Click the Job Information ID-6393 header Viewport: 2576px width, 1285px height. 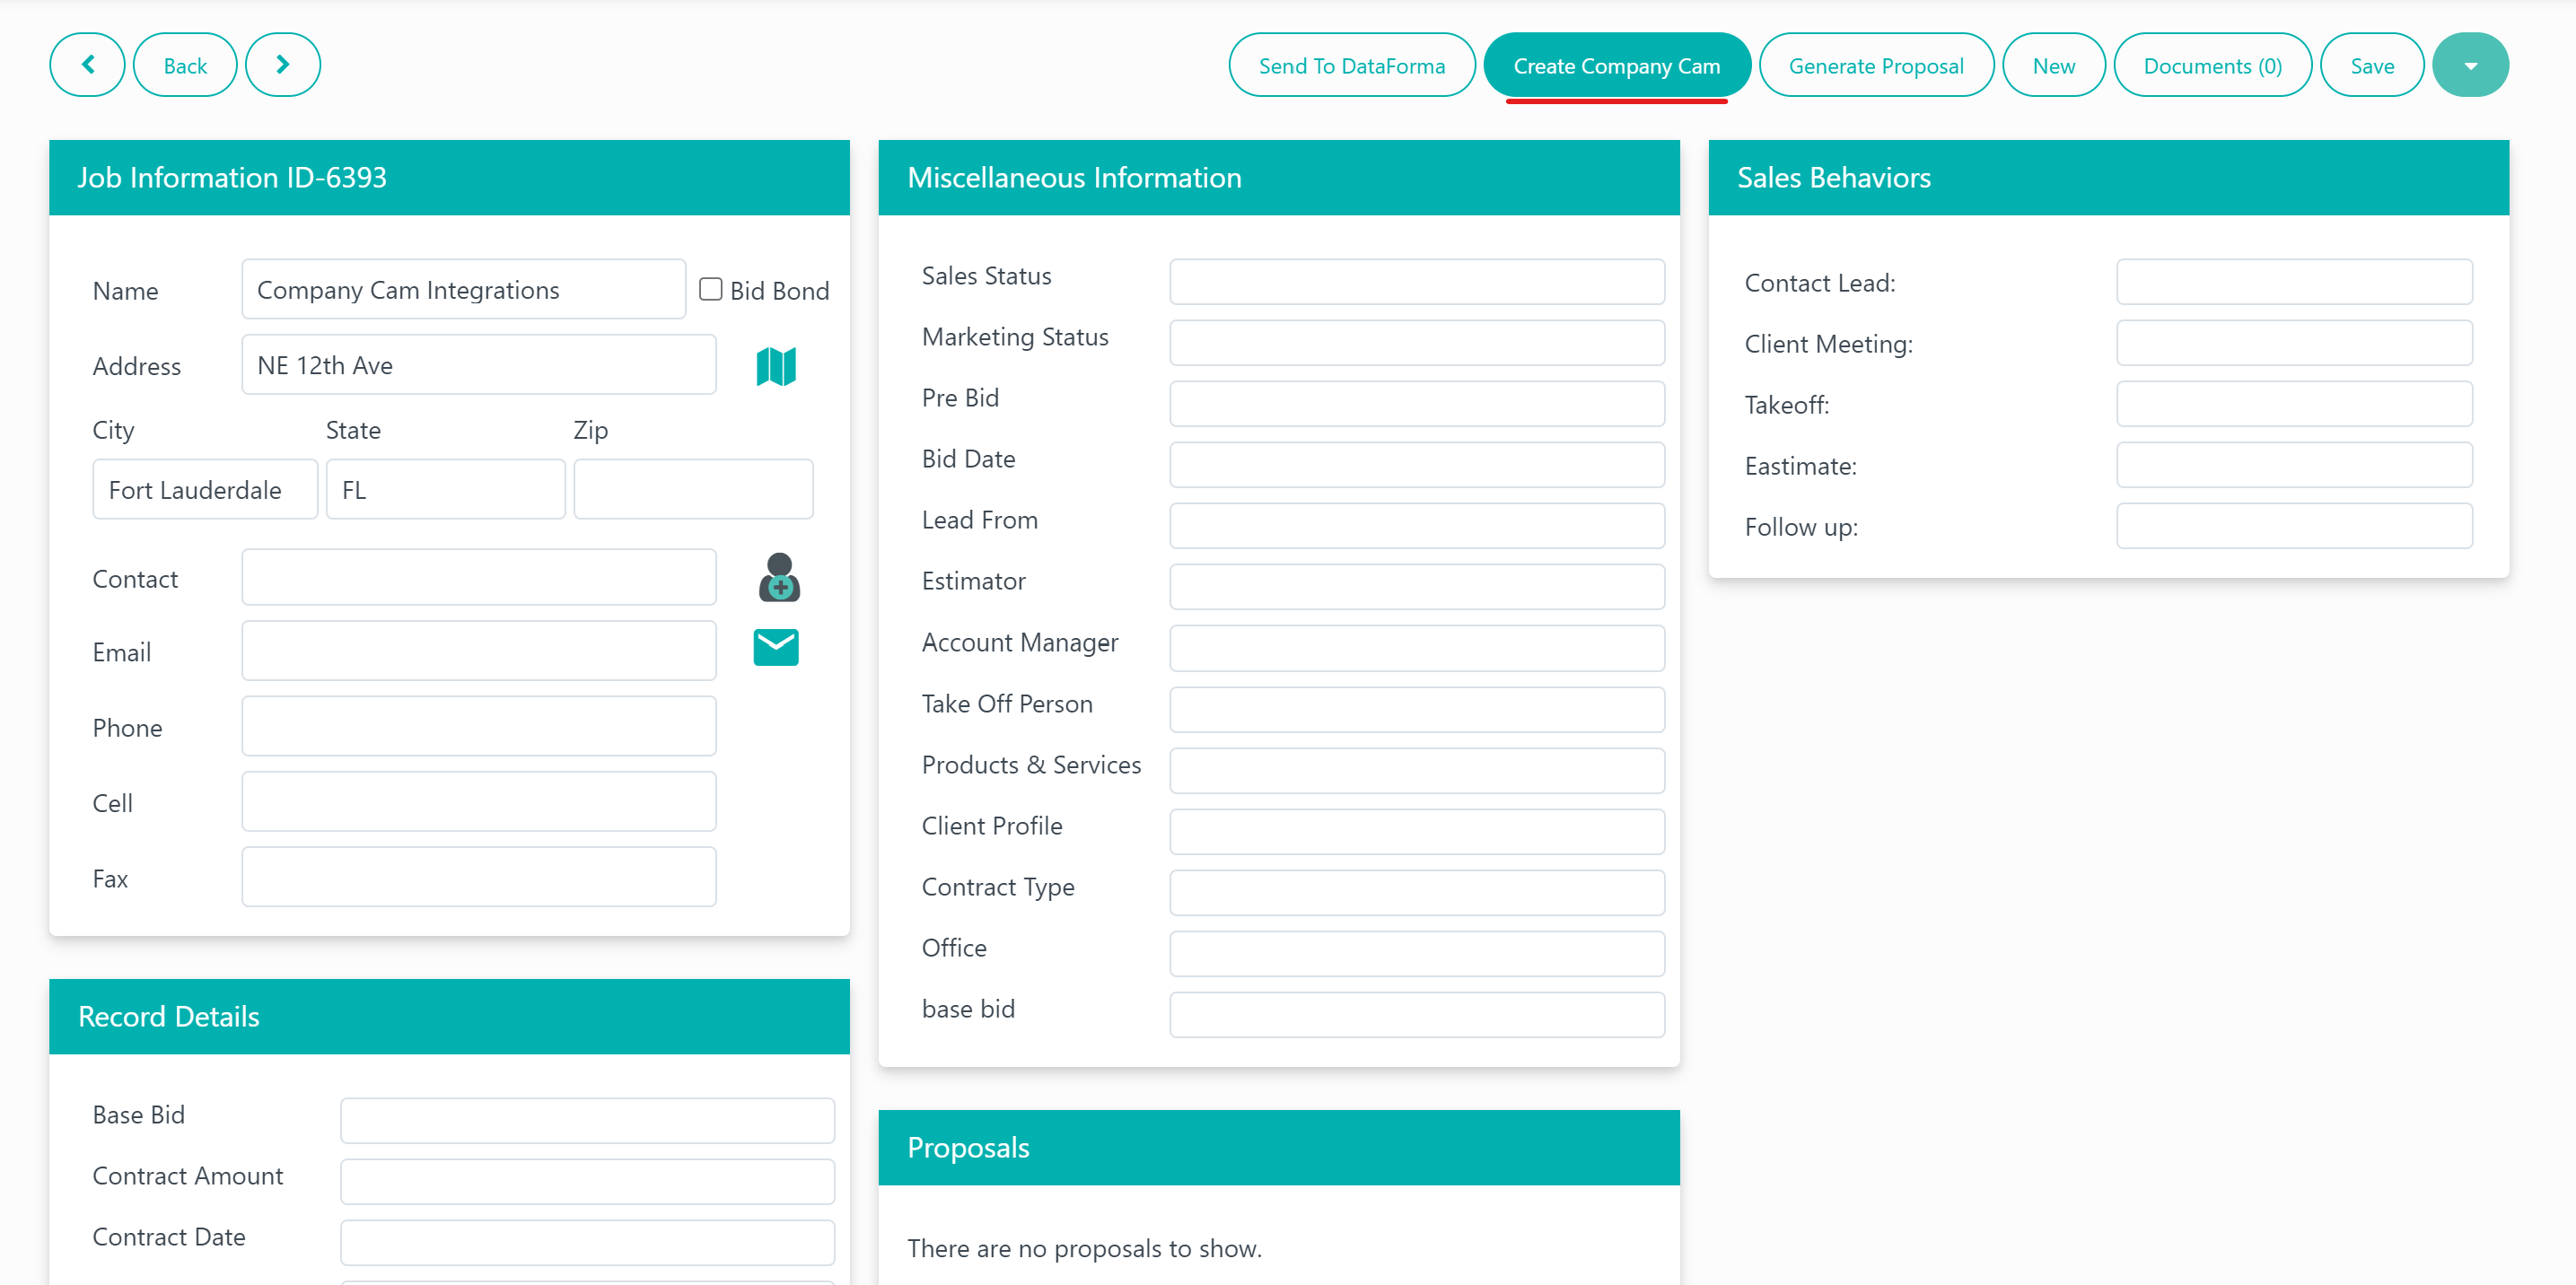click(449, 177)
